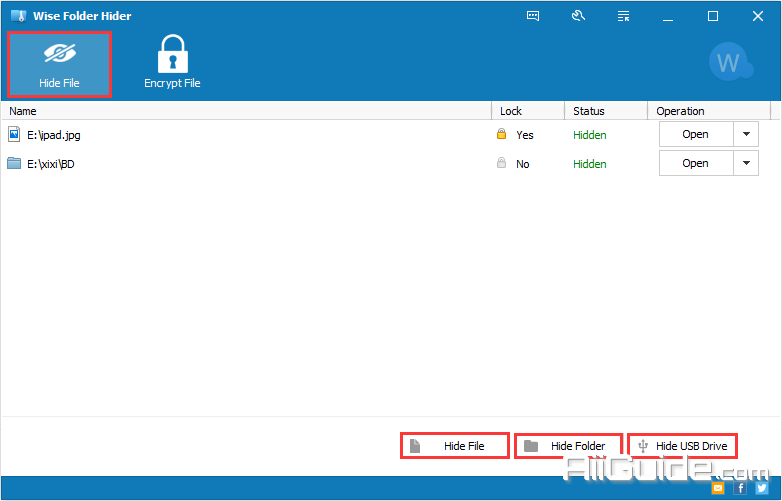Screen dimensions: 782x501
Task: Click the image file icon for ipad.jpg
Action: pos(14,134)
